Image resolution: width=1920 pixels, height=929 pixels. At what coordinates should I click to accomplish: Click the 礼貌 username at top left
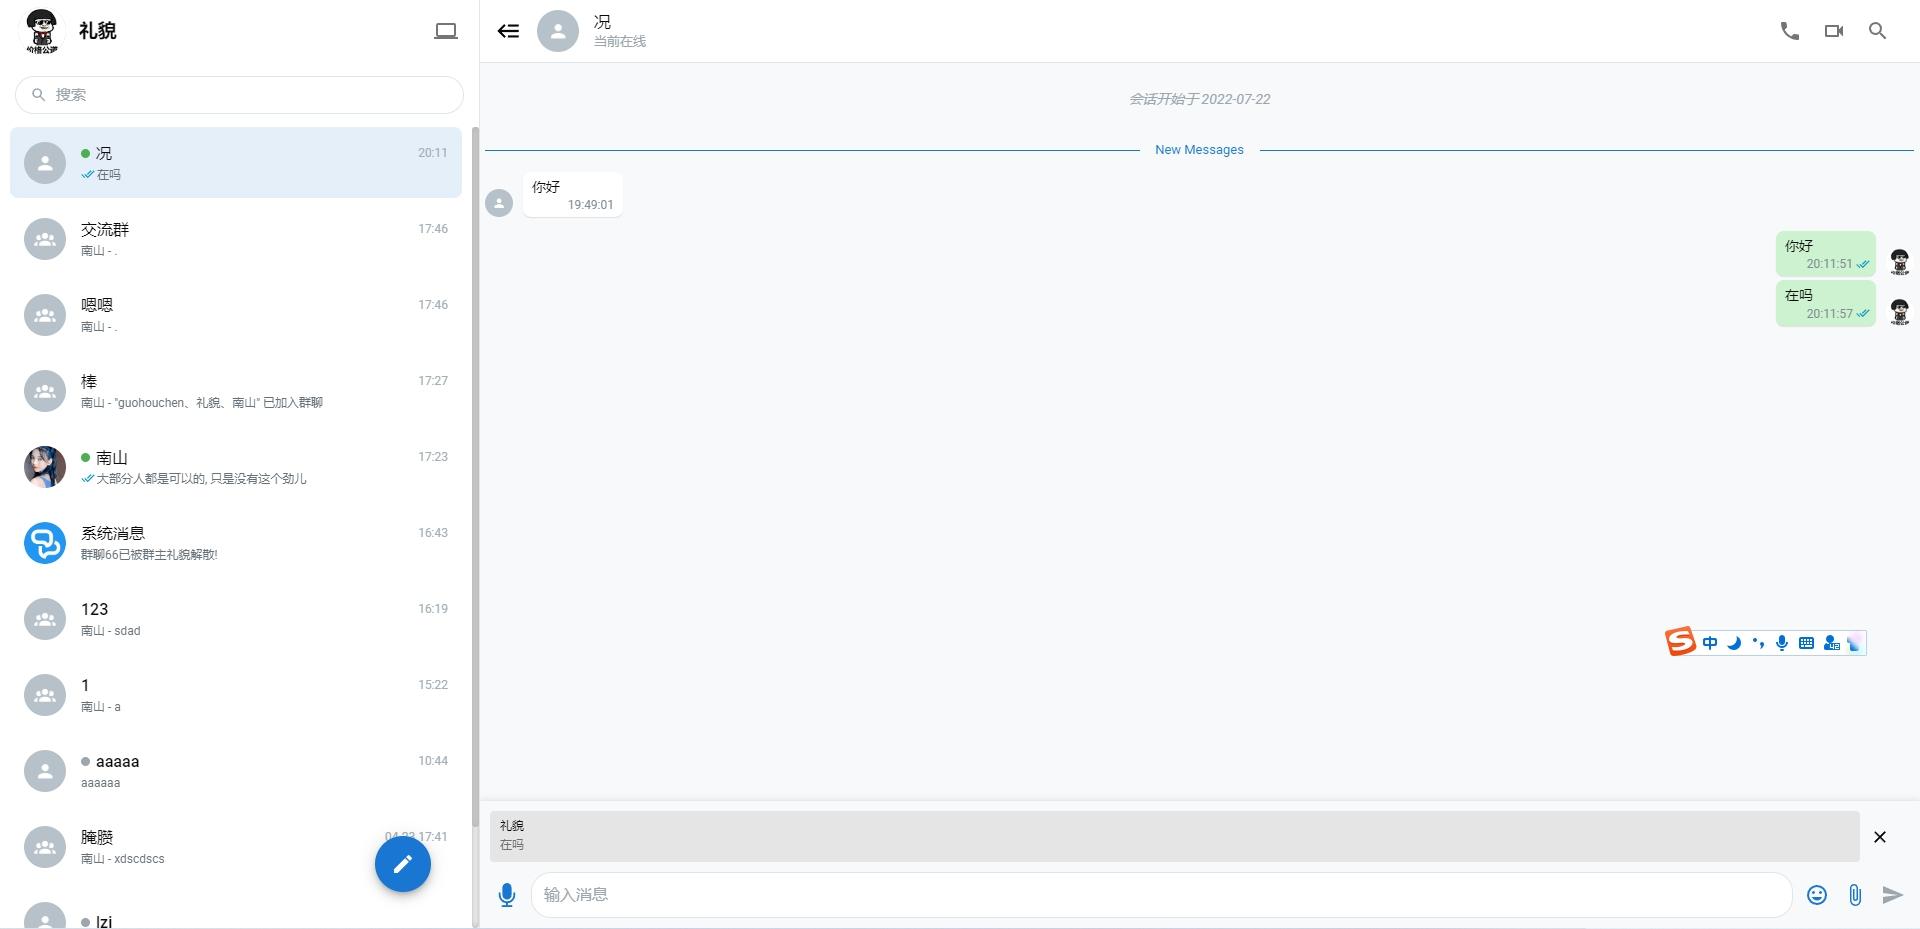98,31
